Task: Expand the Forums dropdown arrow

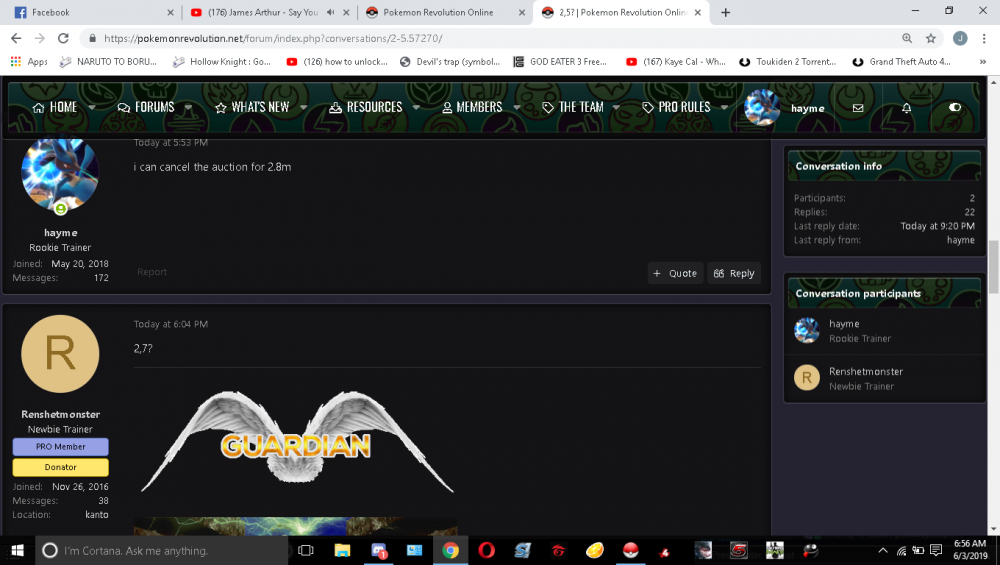Action: [x=188, y=107]
